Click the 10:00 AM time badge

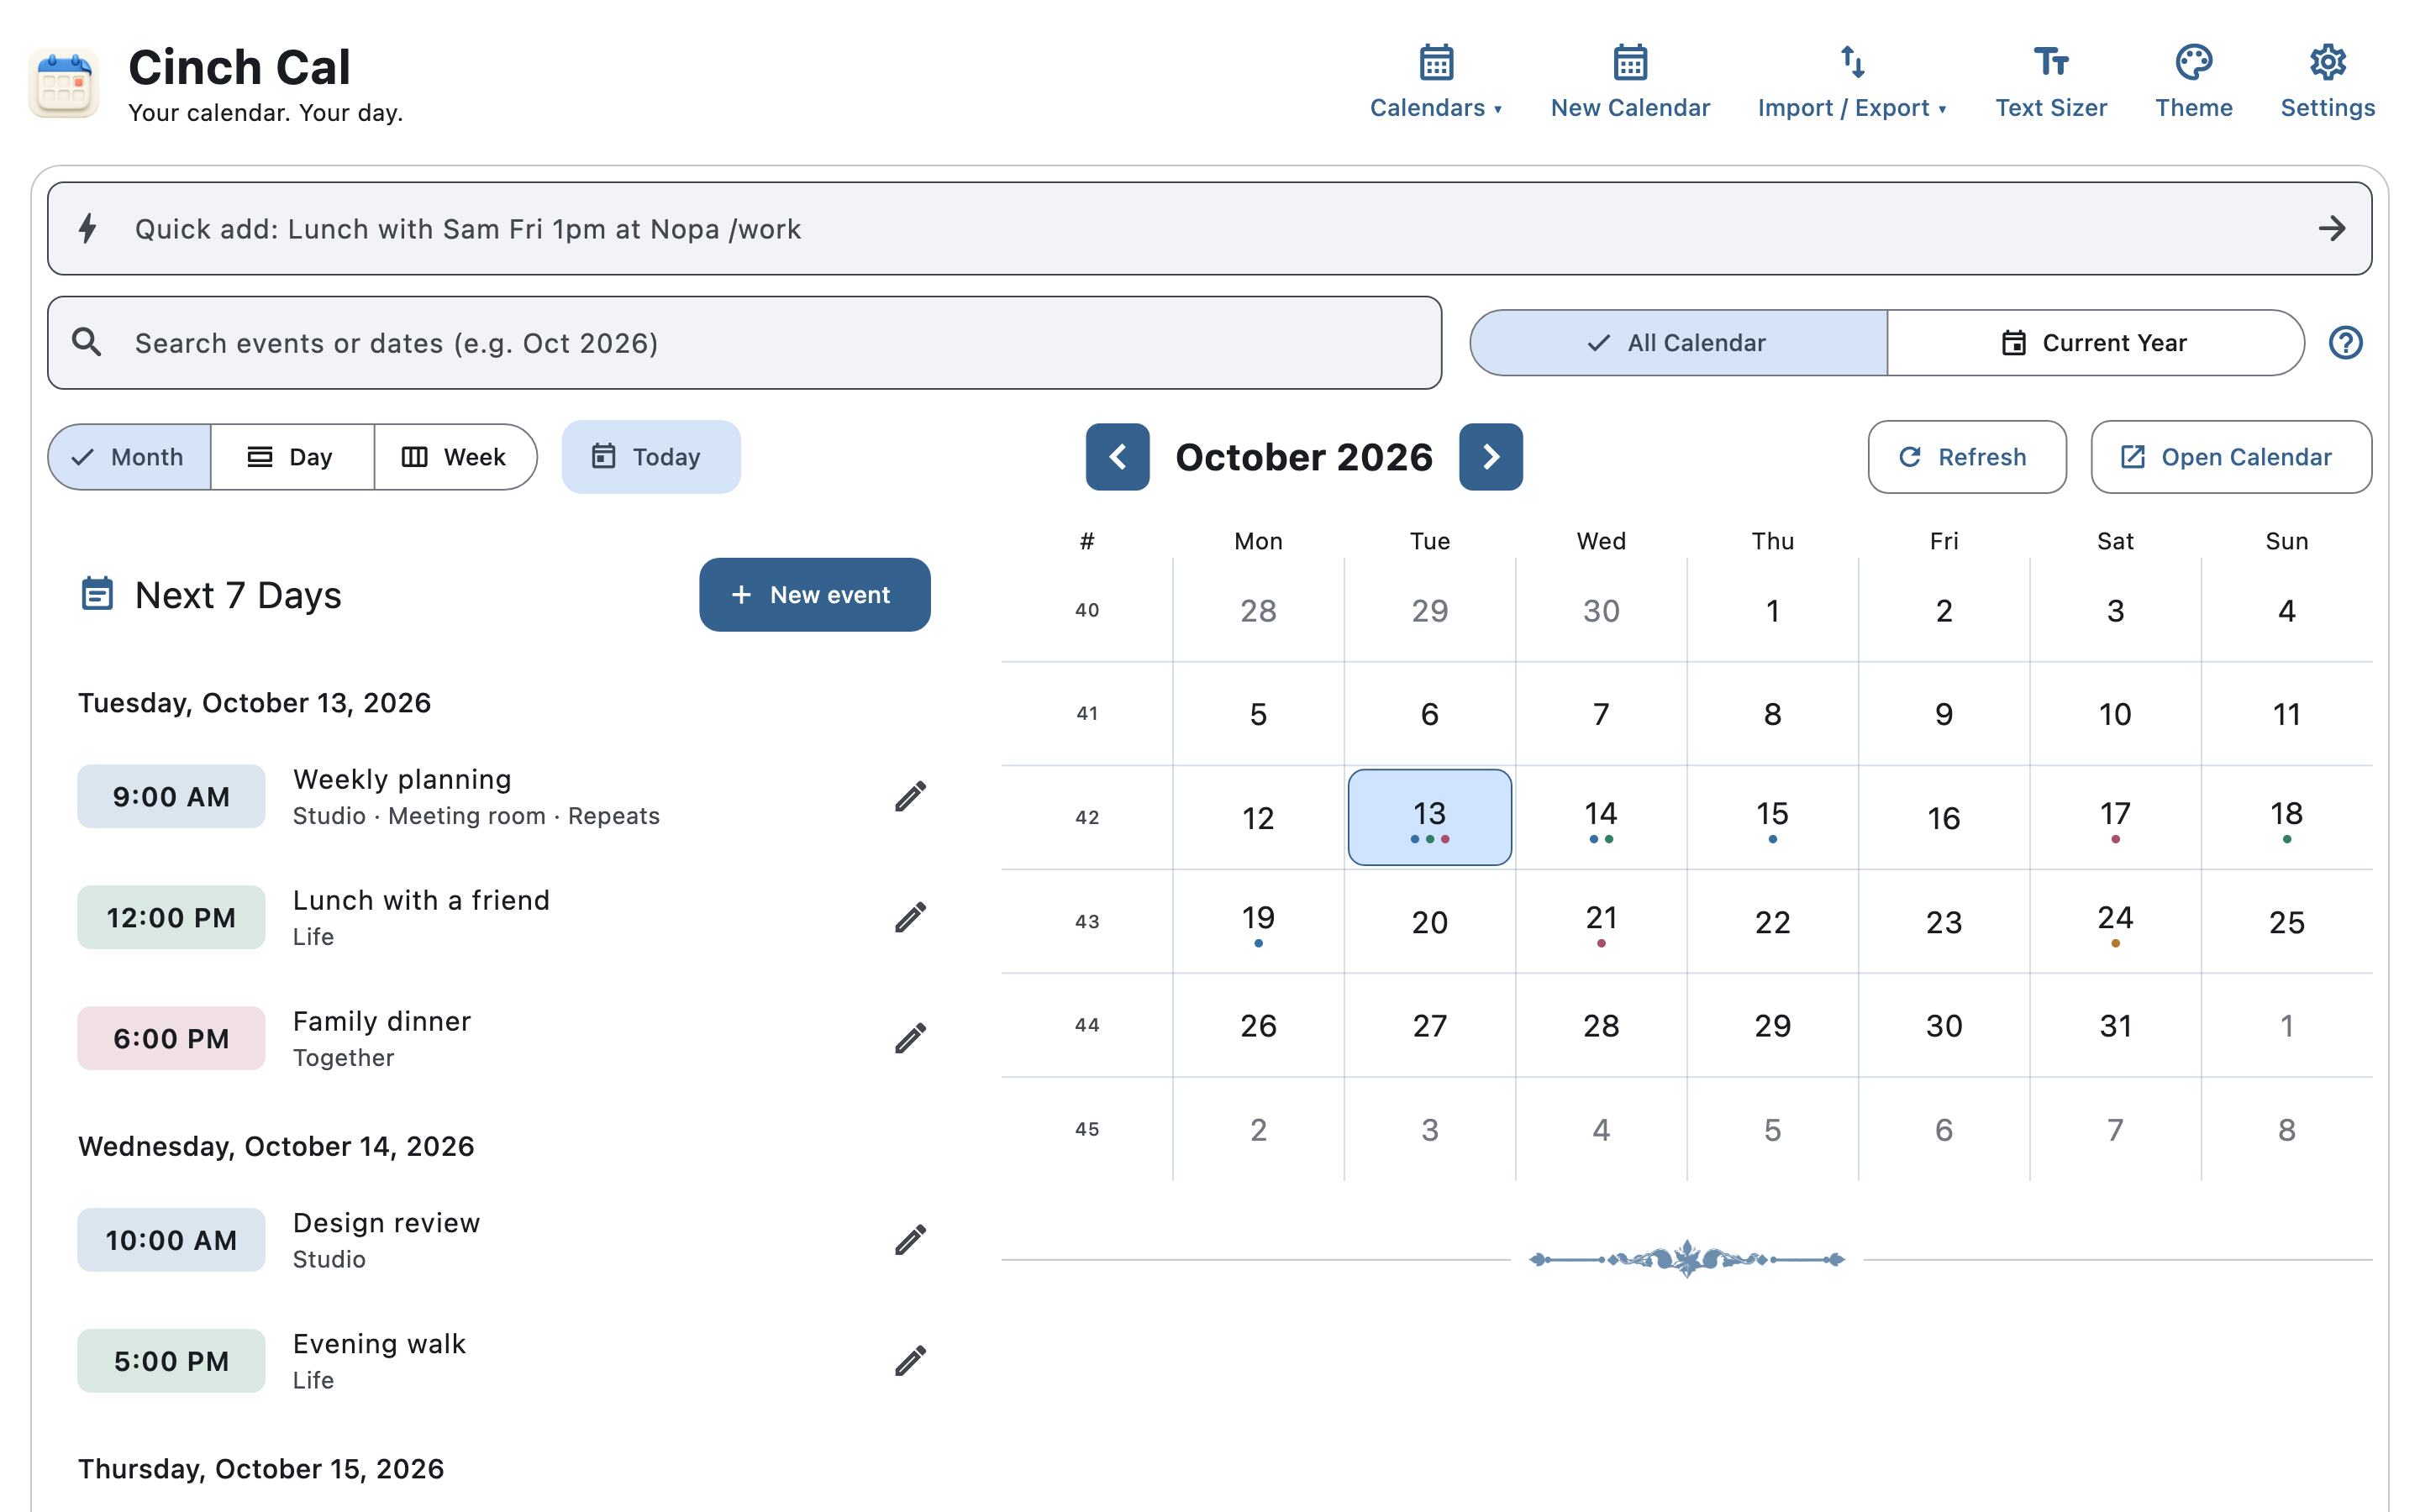tap(171, 1240)
